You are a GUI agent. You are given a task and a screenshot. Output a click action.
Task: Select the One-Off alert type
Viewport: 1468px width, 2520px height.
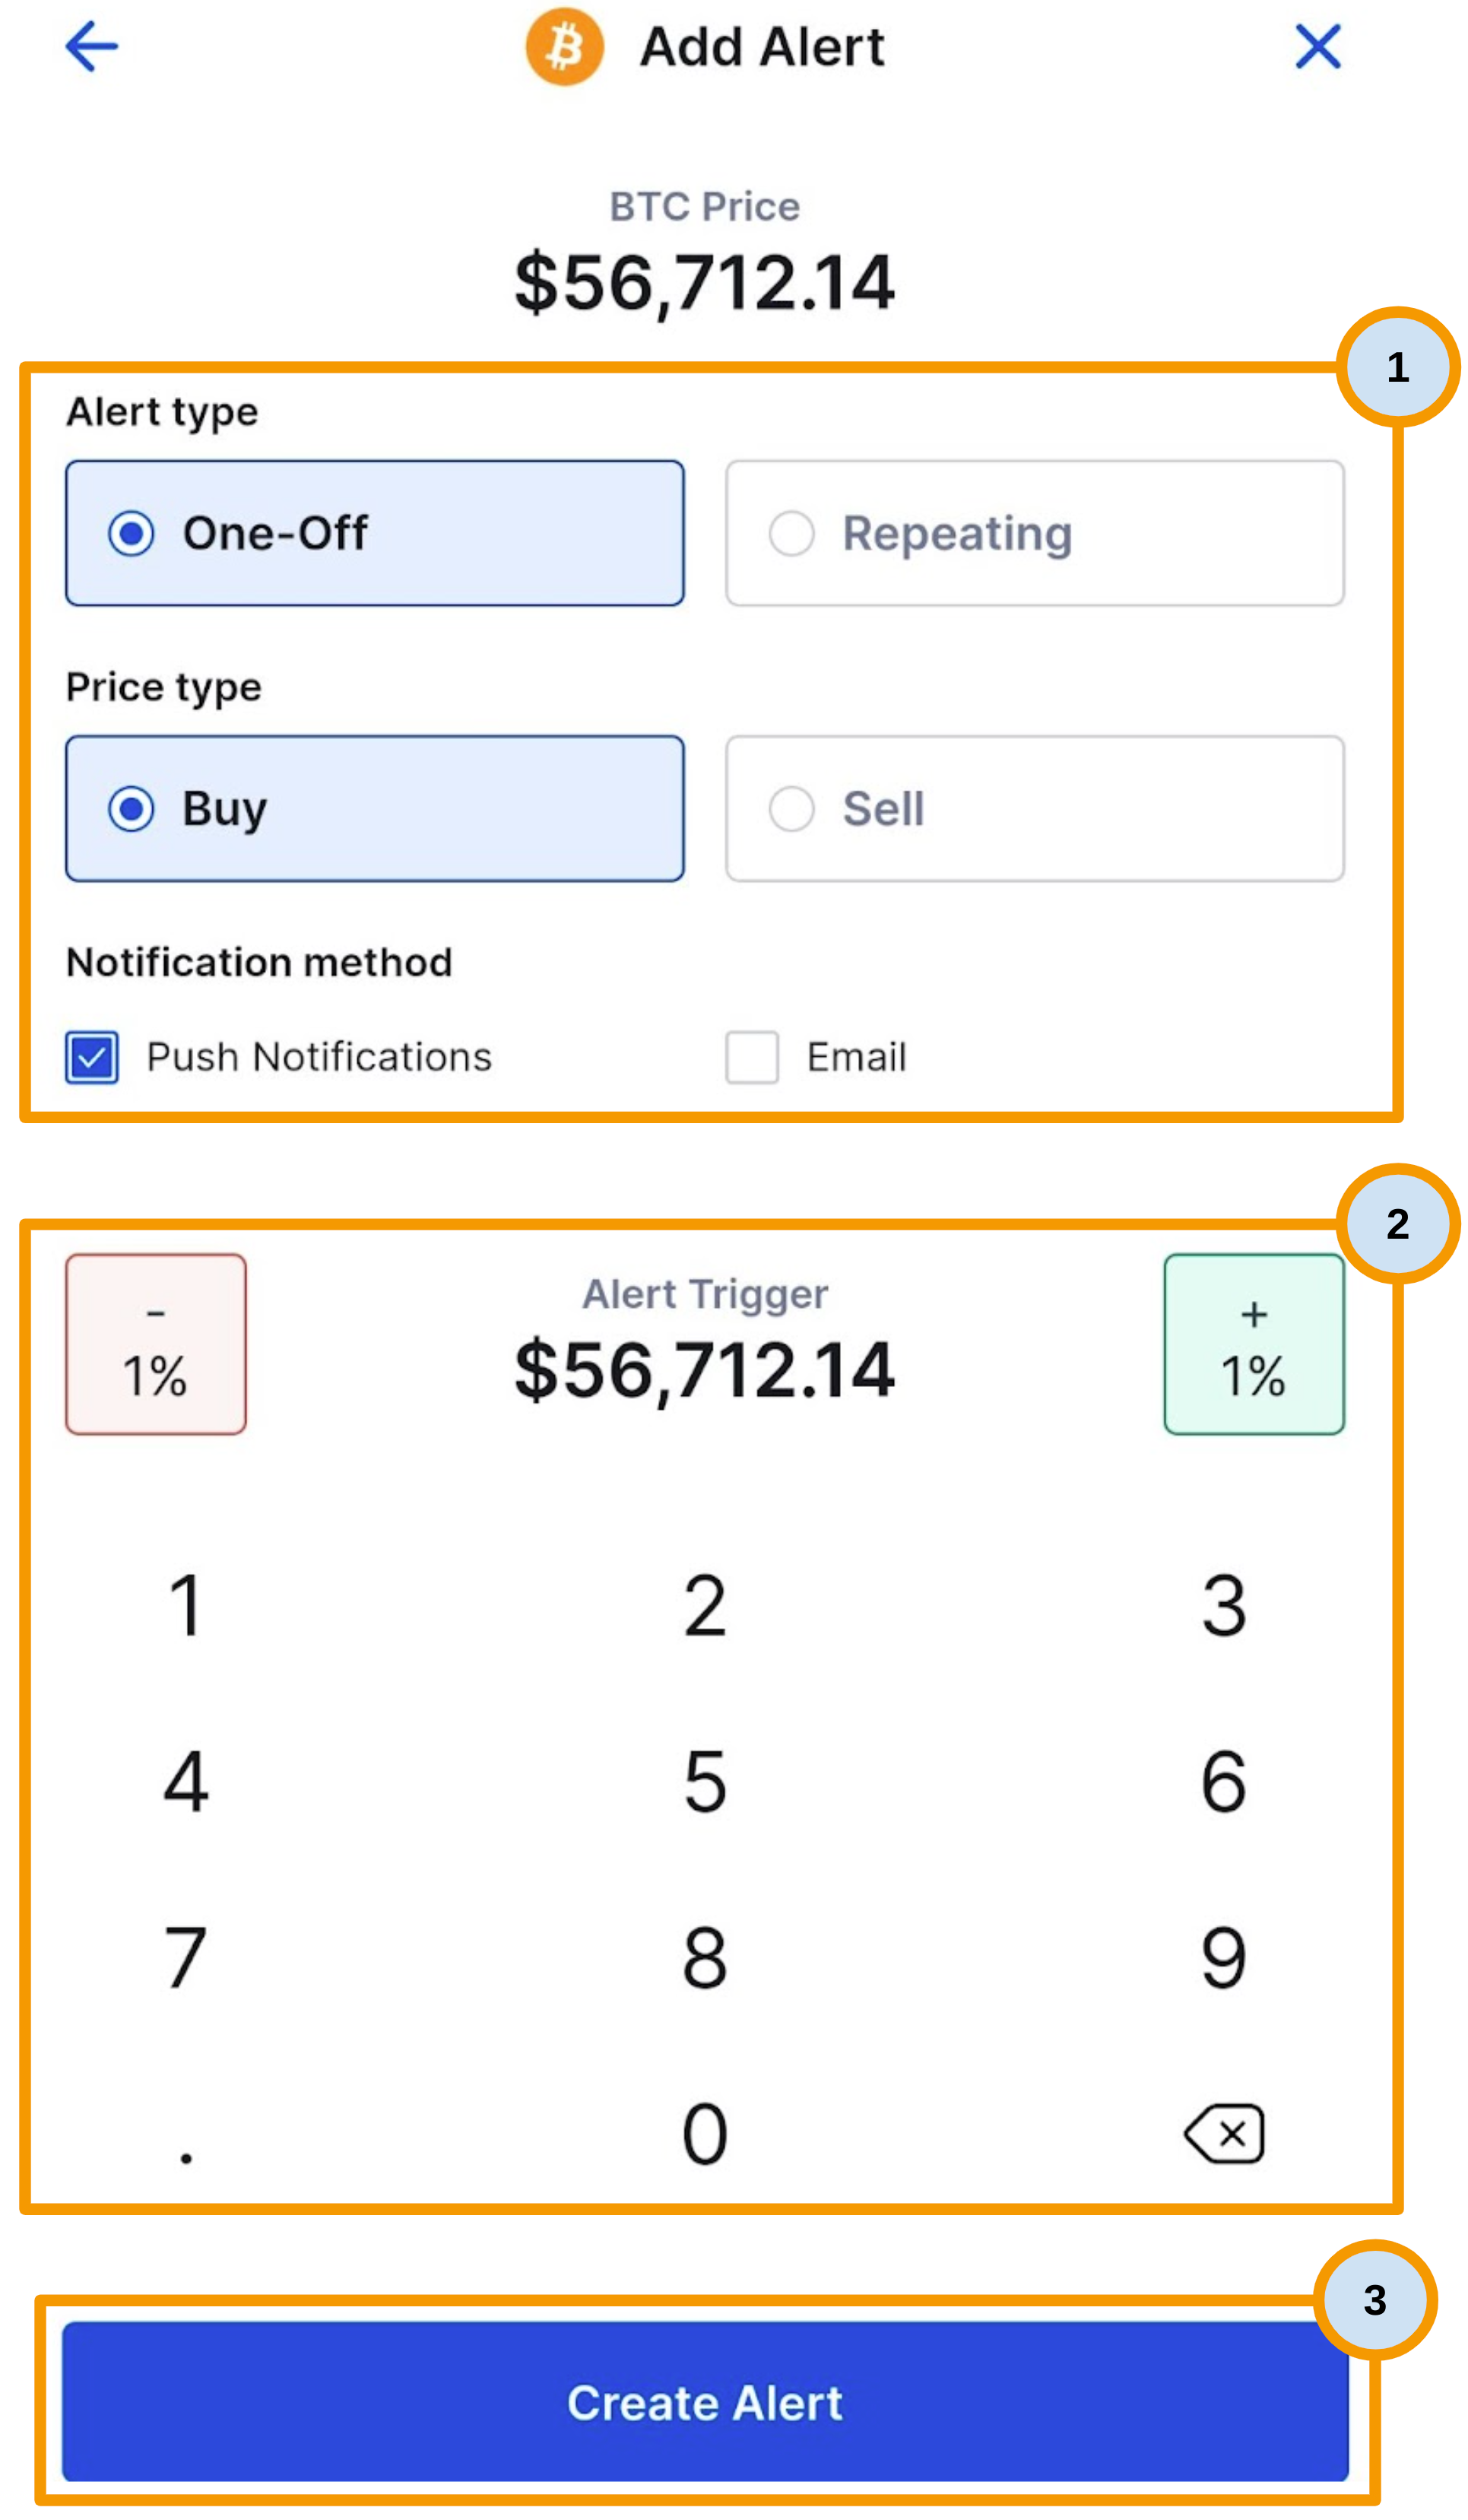pos(375,533)
